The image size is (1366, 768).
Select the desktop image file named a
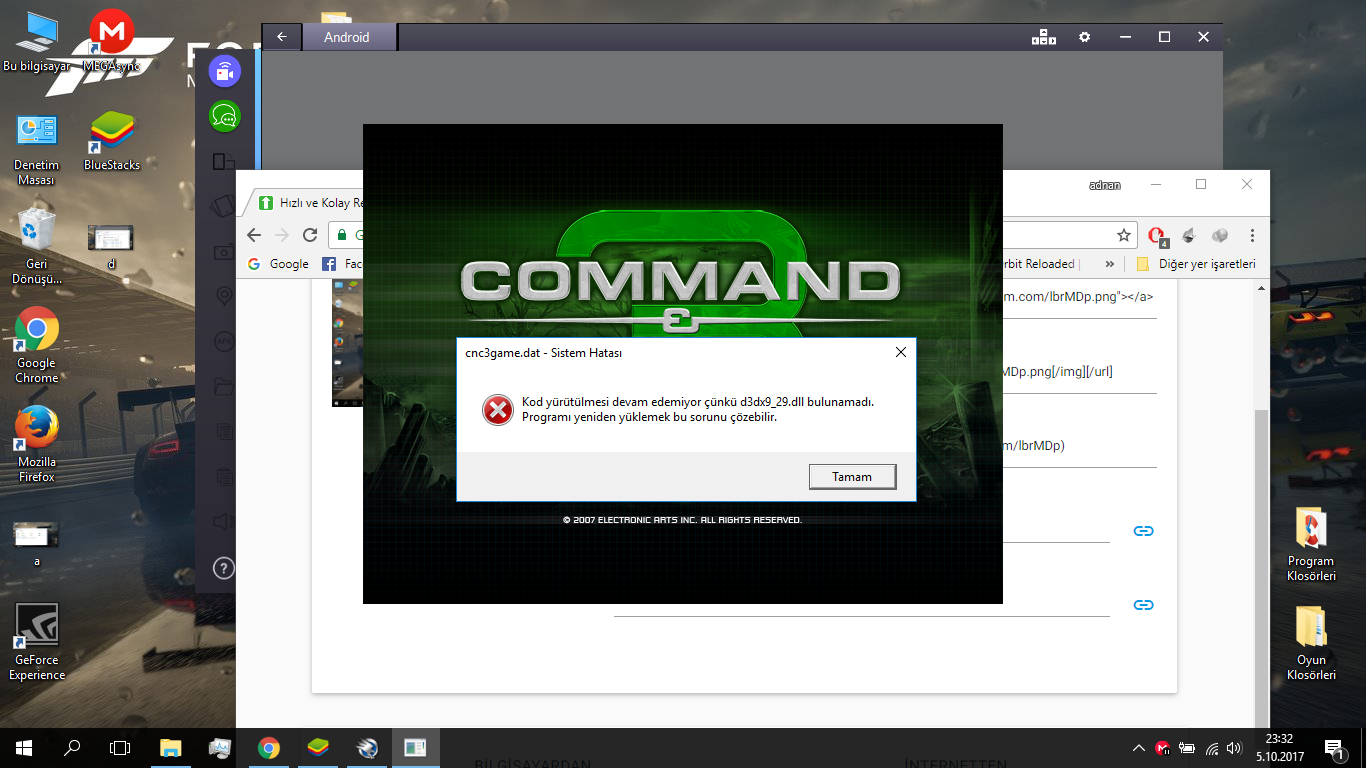tap(37, 543)
